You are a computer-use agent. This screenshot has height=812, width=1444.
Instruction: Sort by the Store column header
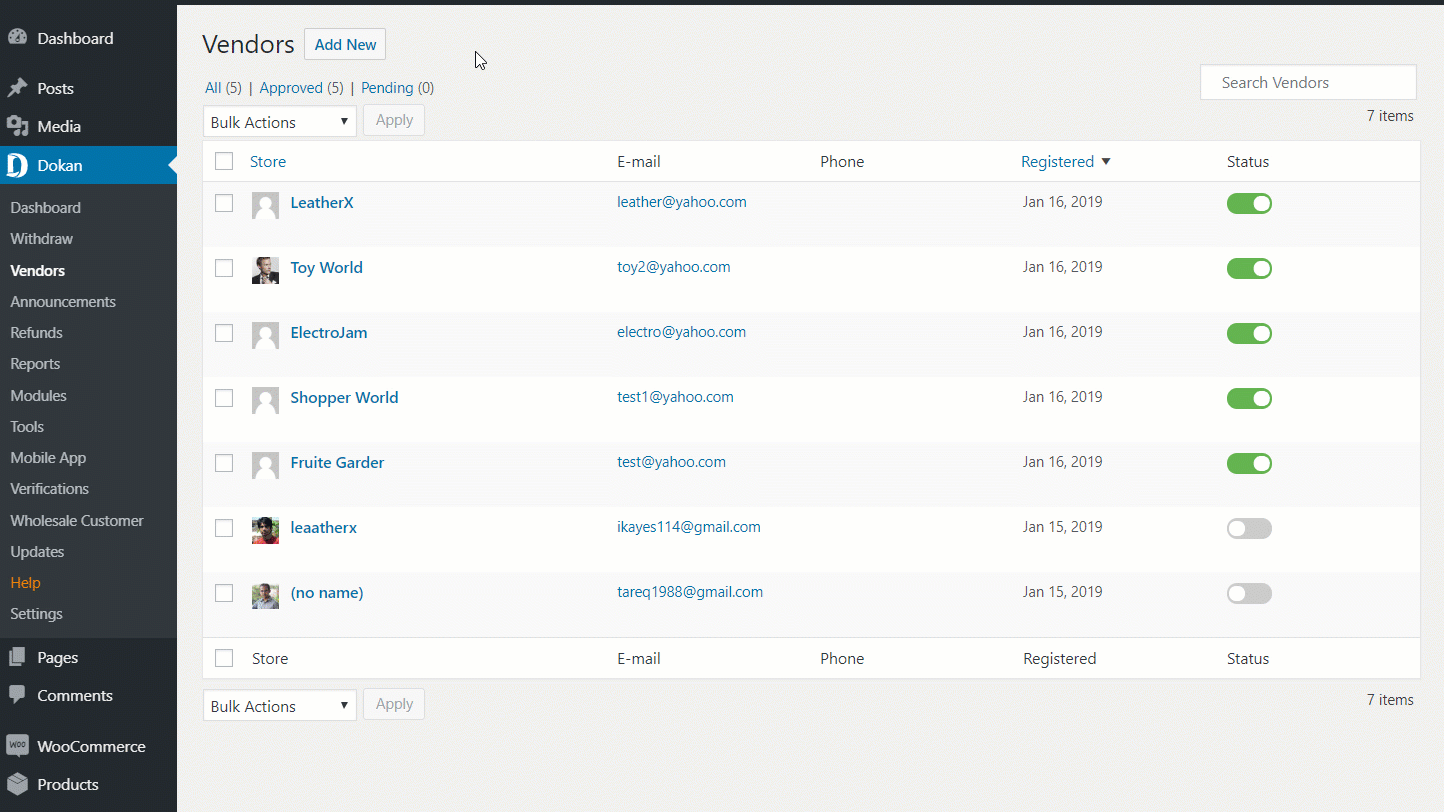pyautogui.click(x=268, y=162)
